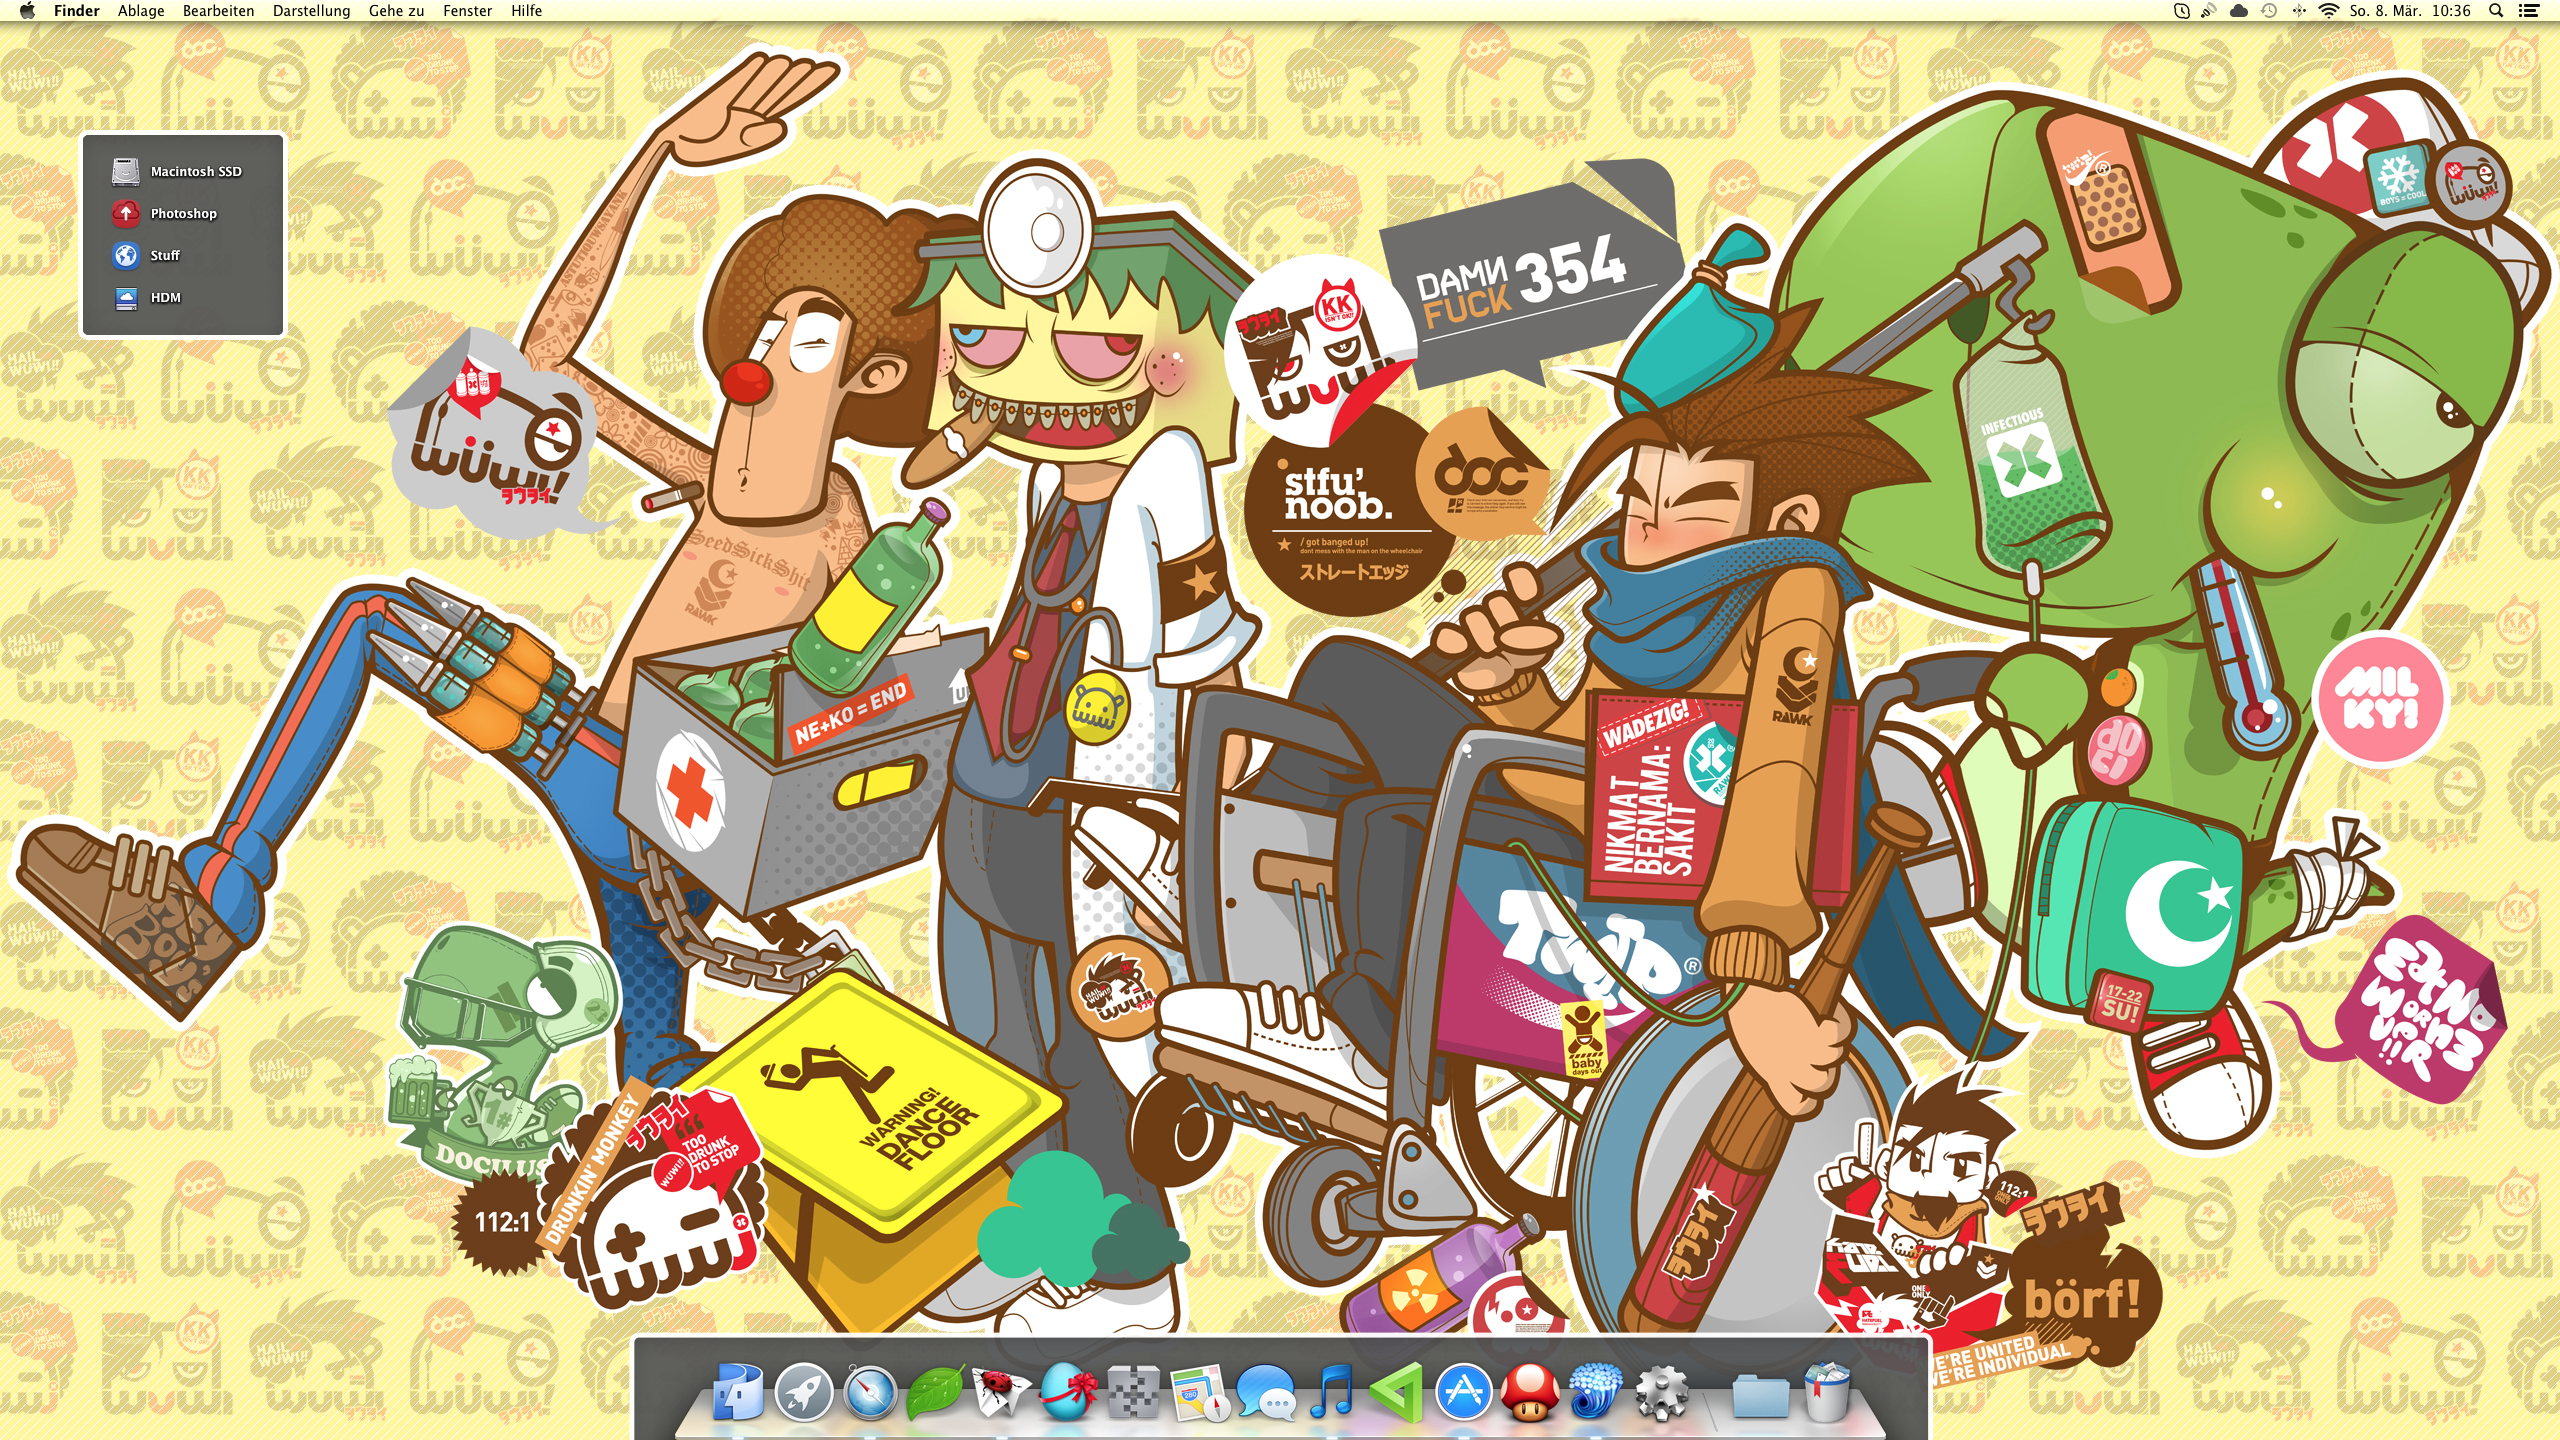Open System Preferences gear icon
Screen dimensions: 2560x1440
tap(1661, 1391)
